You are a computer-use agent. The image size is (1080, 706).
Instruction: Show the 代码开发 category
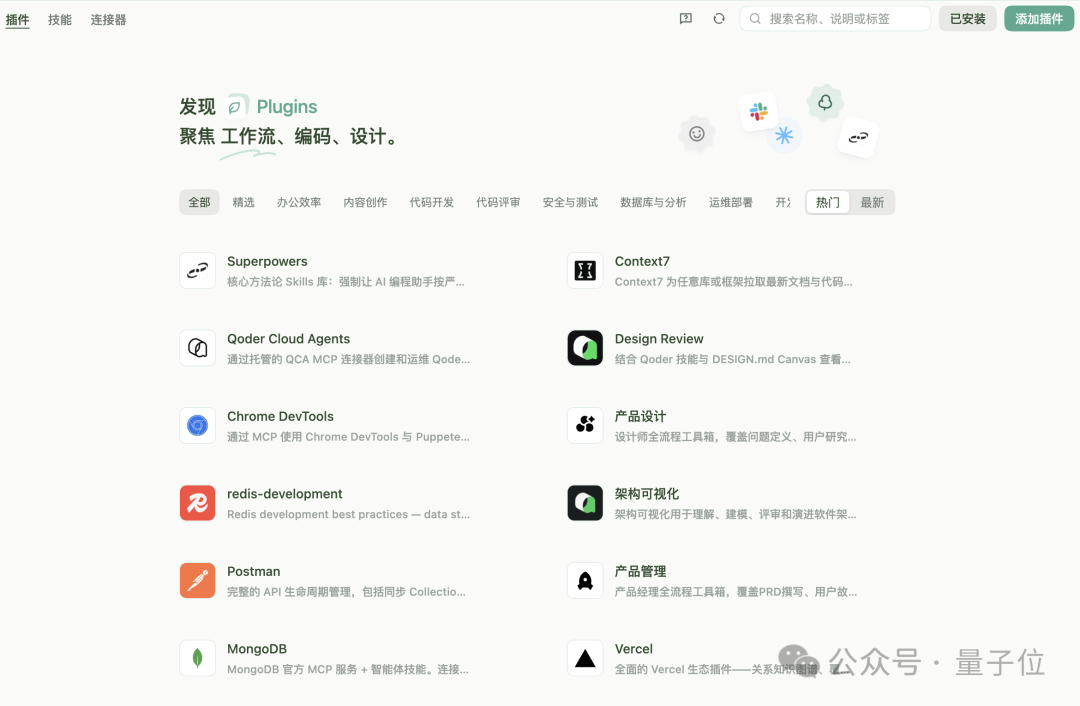(432, 203)
